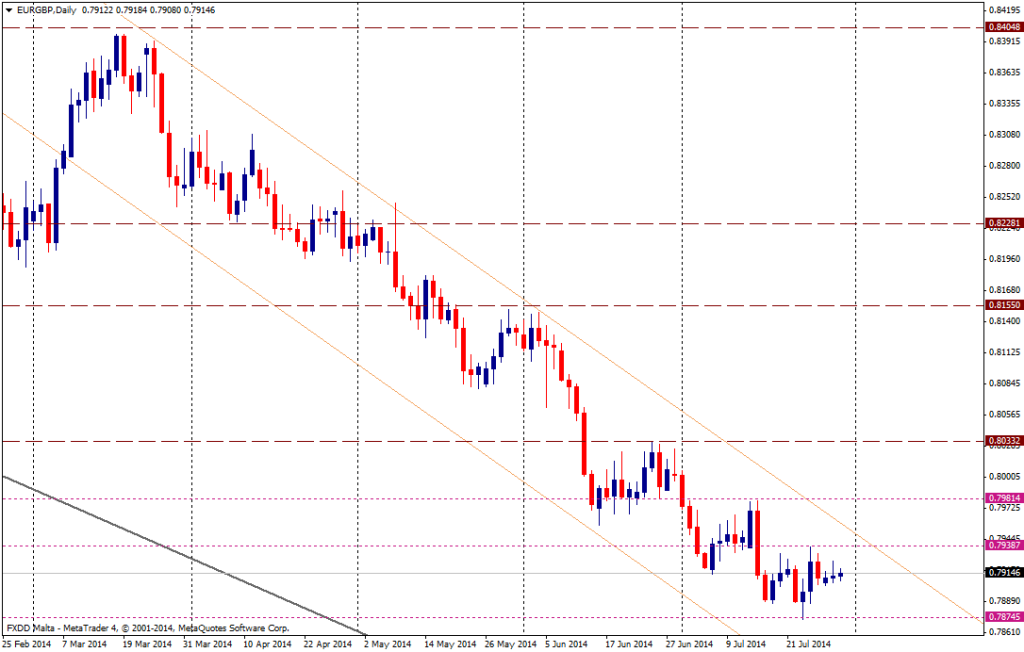This screenshot has height=652, width=1024.
Task: Click the triangle arrow beside EURGBP,Daily
Action: click(8, 9)
